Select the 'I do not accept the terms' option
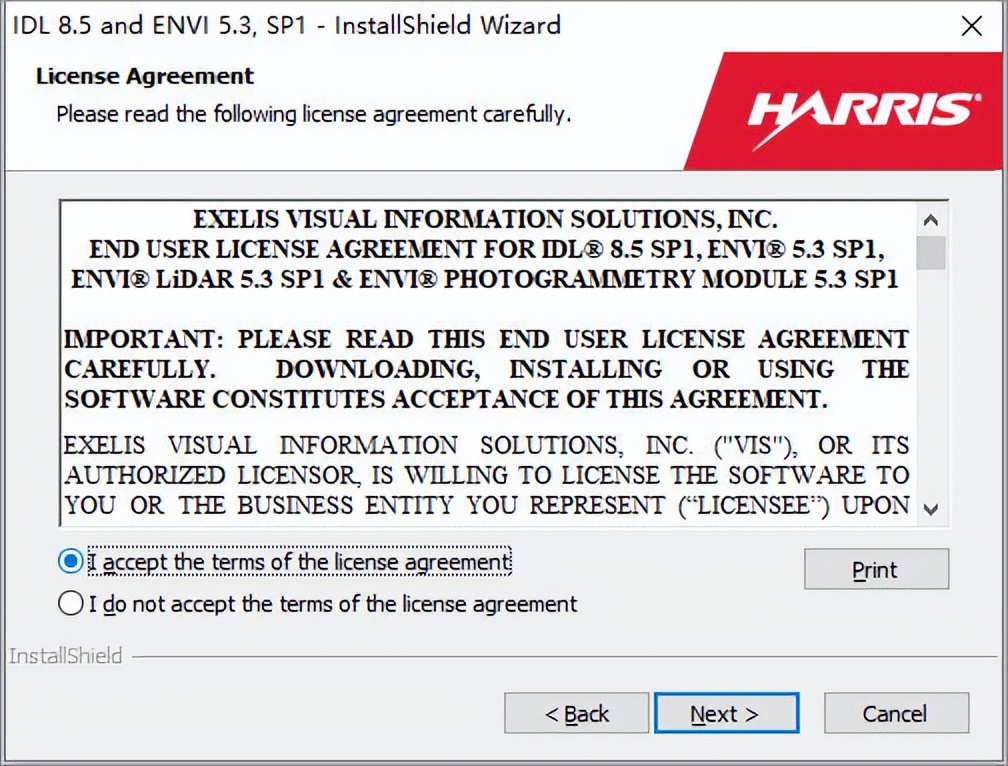The height and width of the screenshot is (766, 1008). [69, 604]
